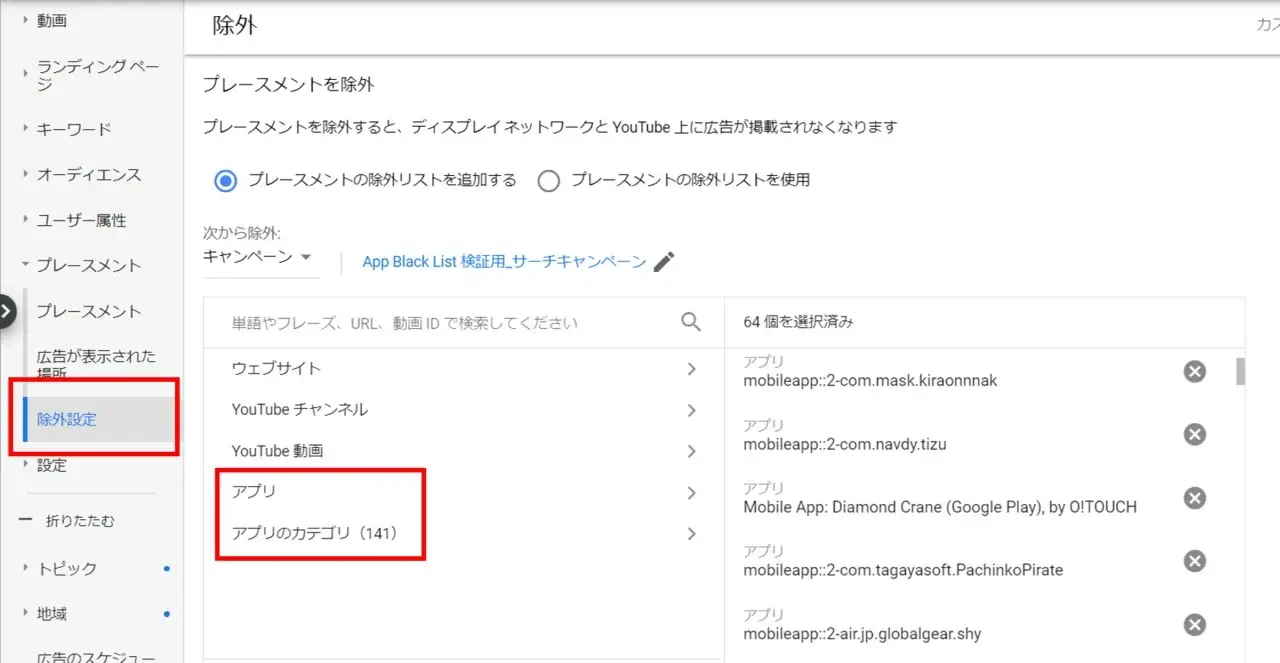This screenshot has height=663, width=1280.
Task: Remove PachinkoPirate app from selected list
Action: 1194,561
